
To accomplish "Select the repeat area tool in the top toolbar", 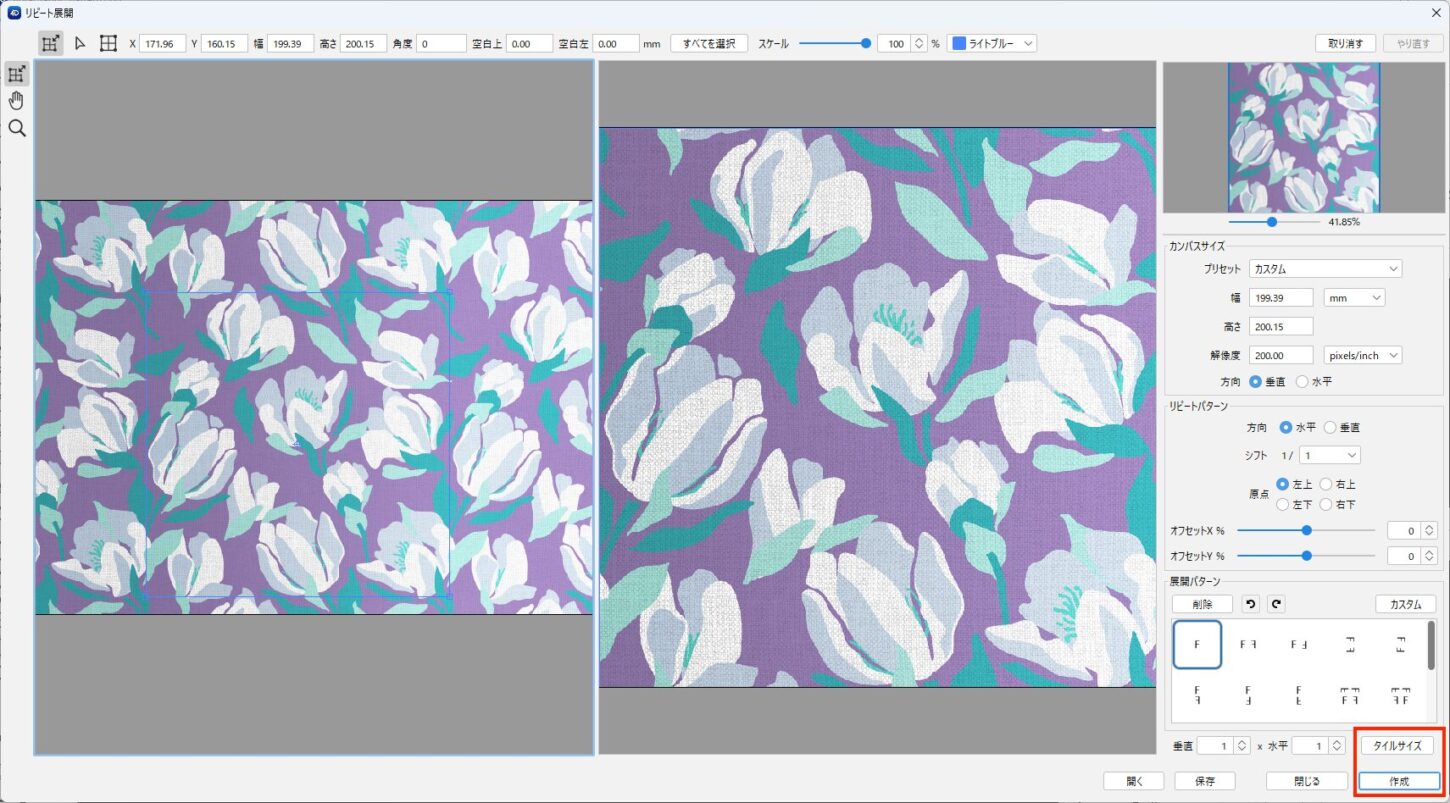I will (50, 44).
